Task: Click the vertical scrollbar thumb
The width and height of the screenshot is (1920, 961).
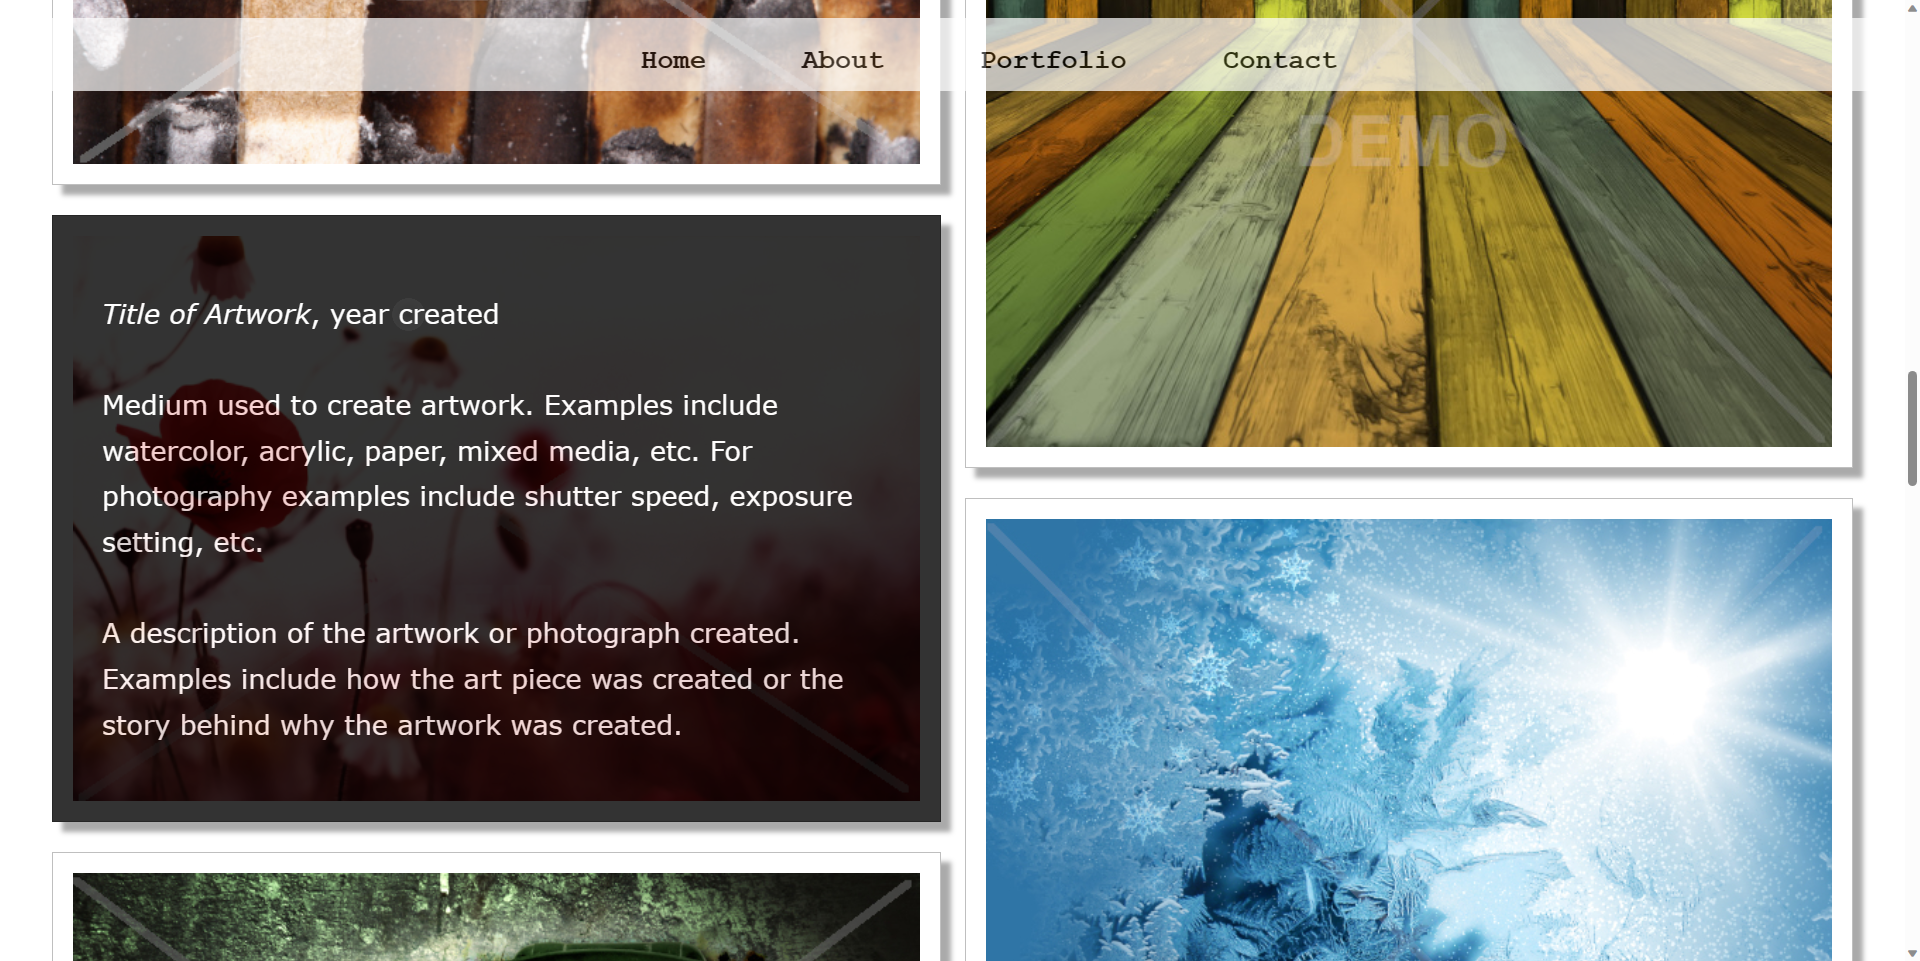Action: [1912, 428]
